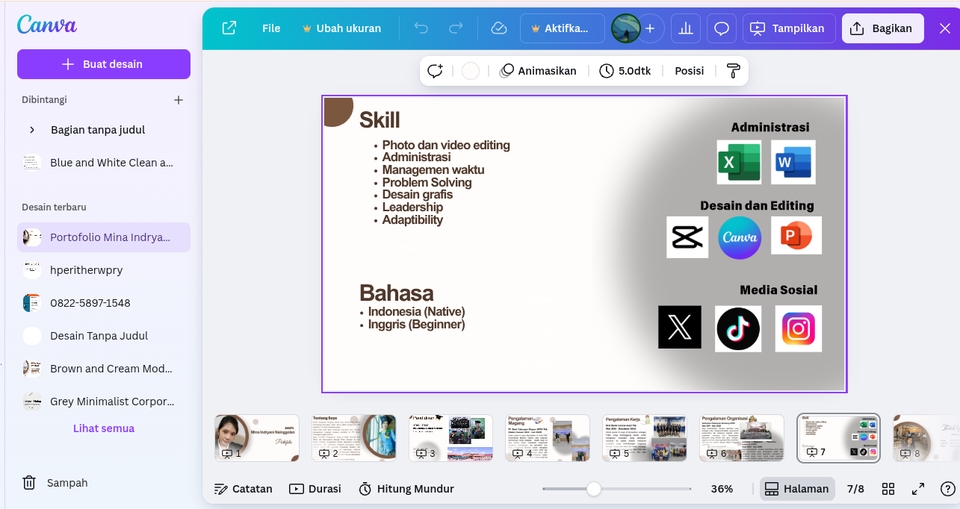Select TikTok icon on slide
Image resolution: width=960 pixels, height=509 pixels.
click(x=738, y=329)
